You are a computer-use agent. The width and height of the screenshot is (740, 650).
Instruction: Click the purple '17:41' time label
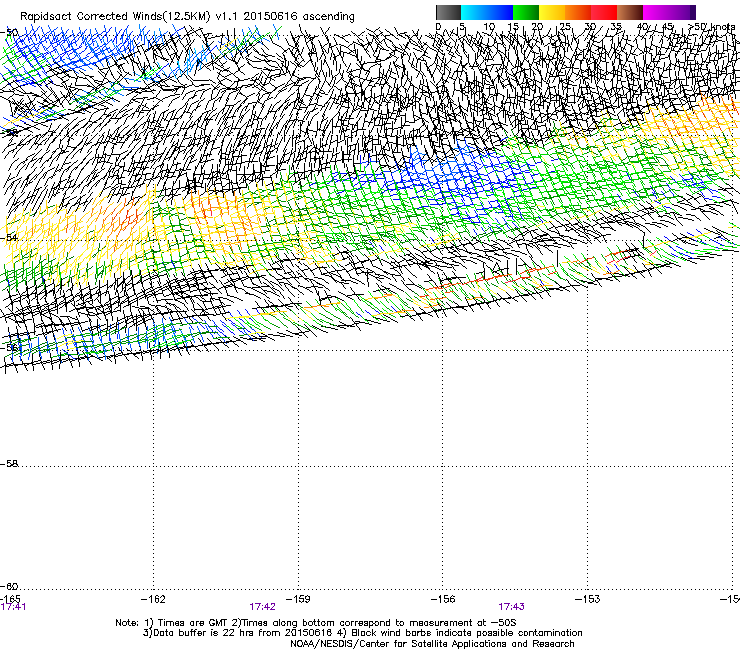(x=13, y=607)
